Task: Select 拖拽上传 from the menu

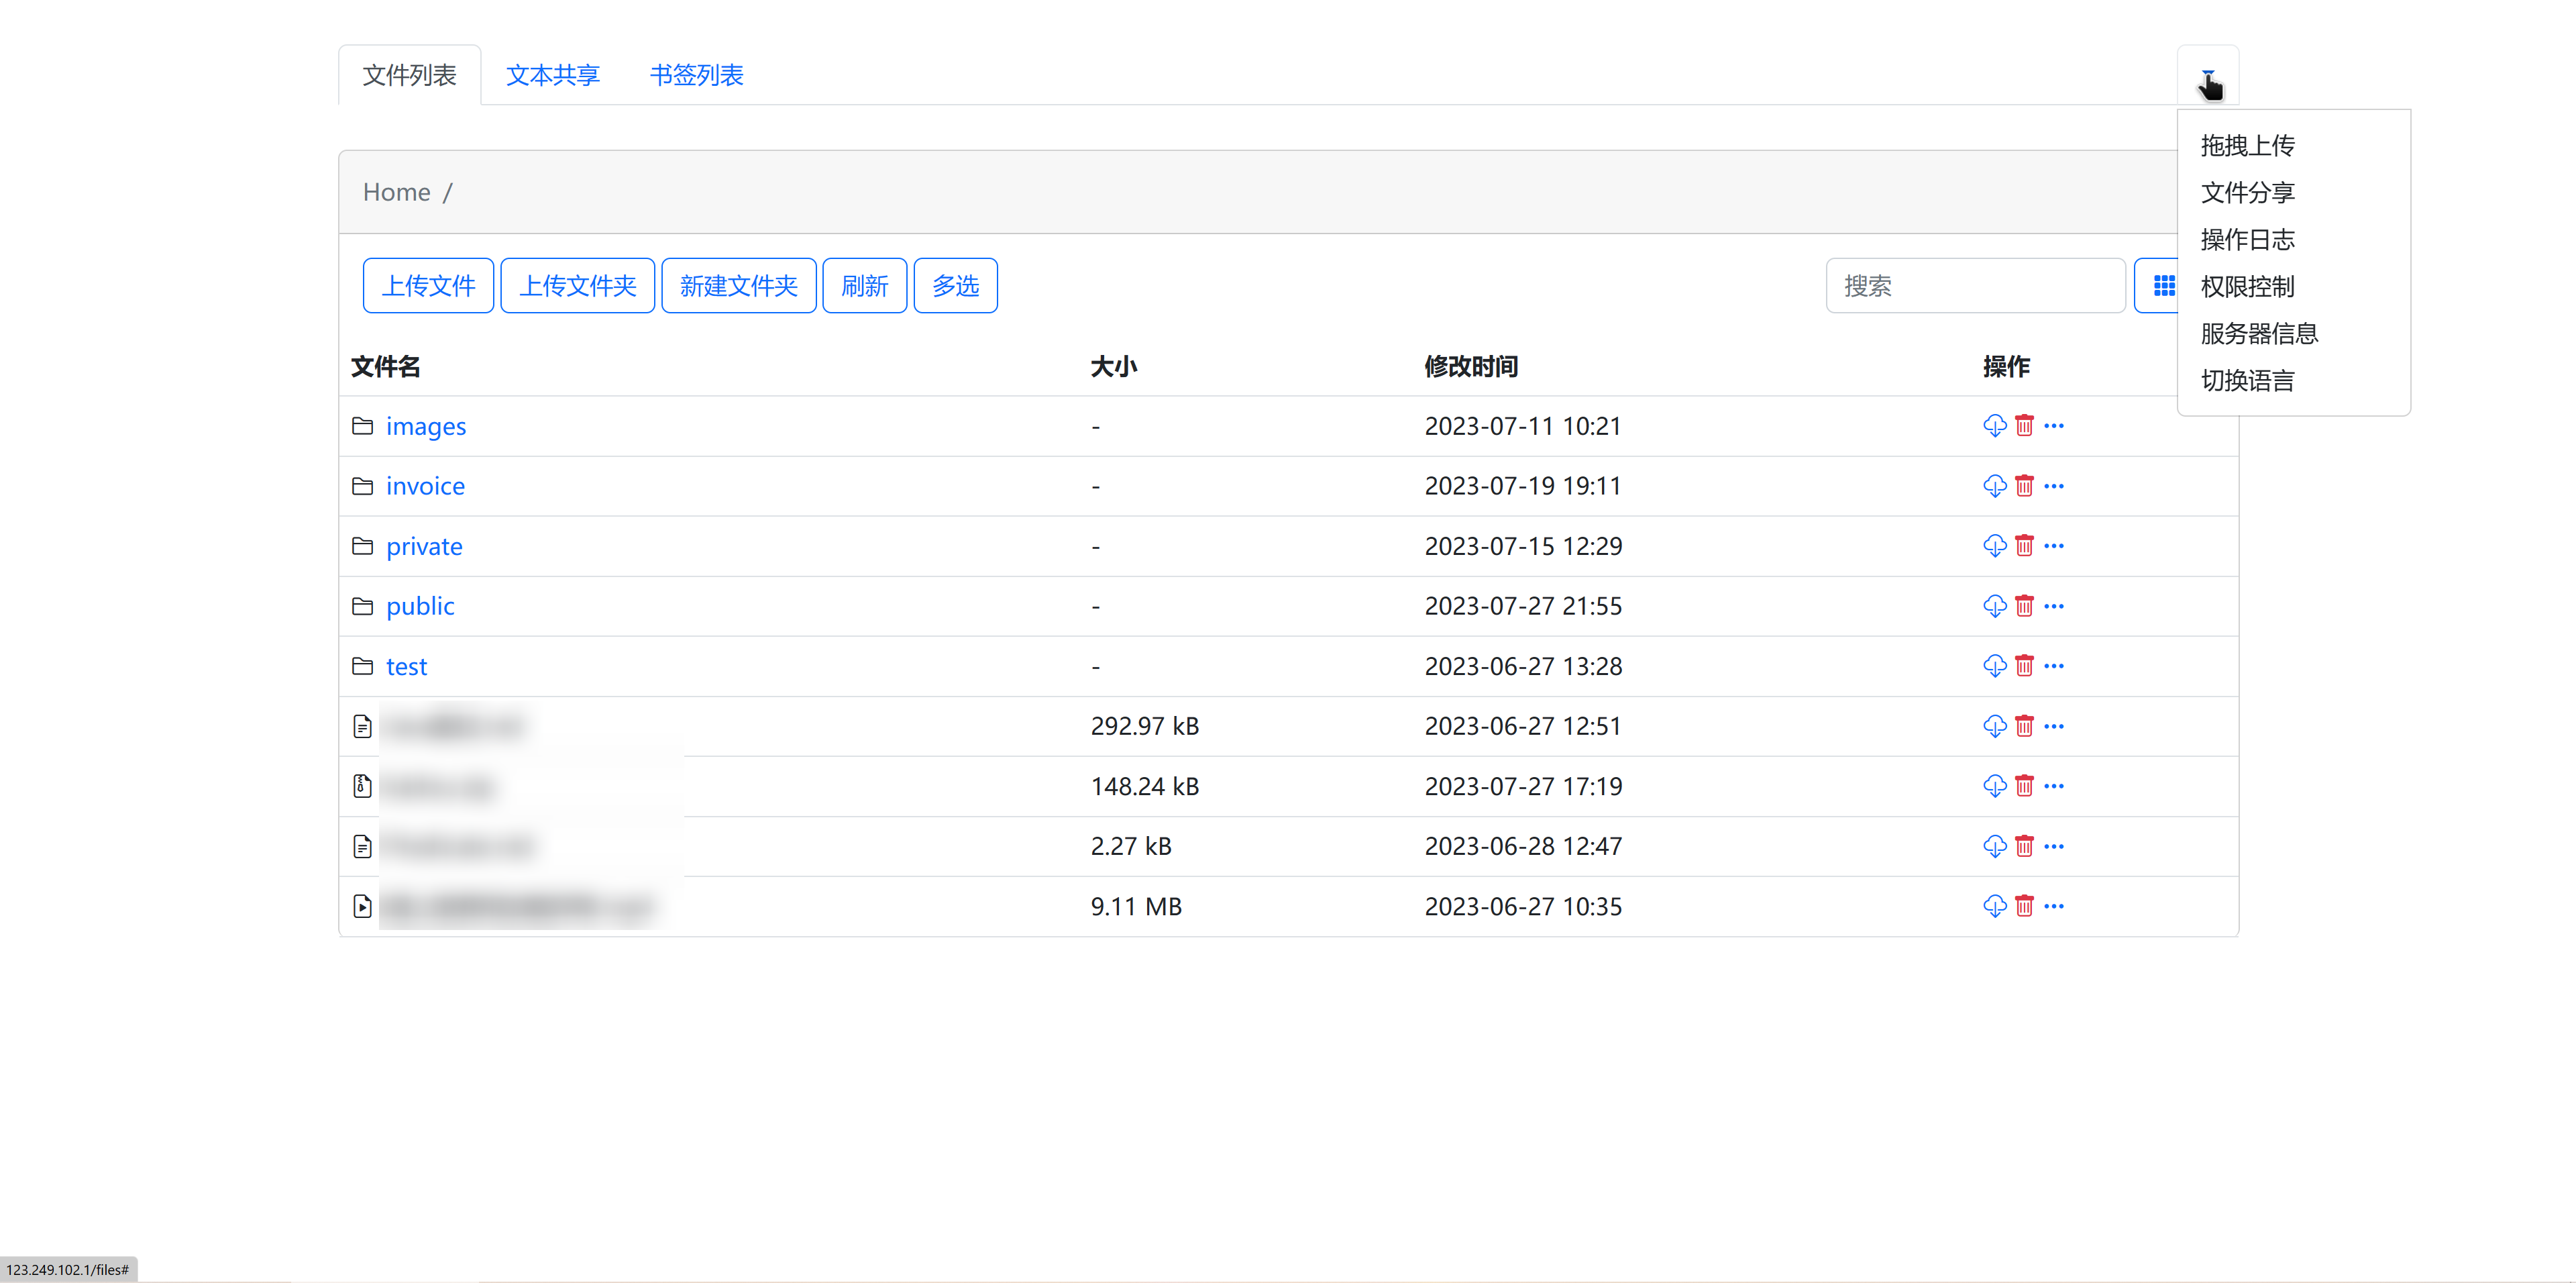Action: 2247,146
